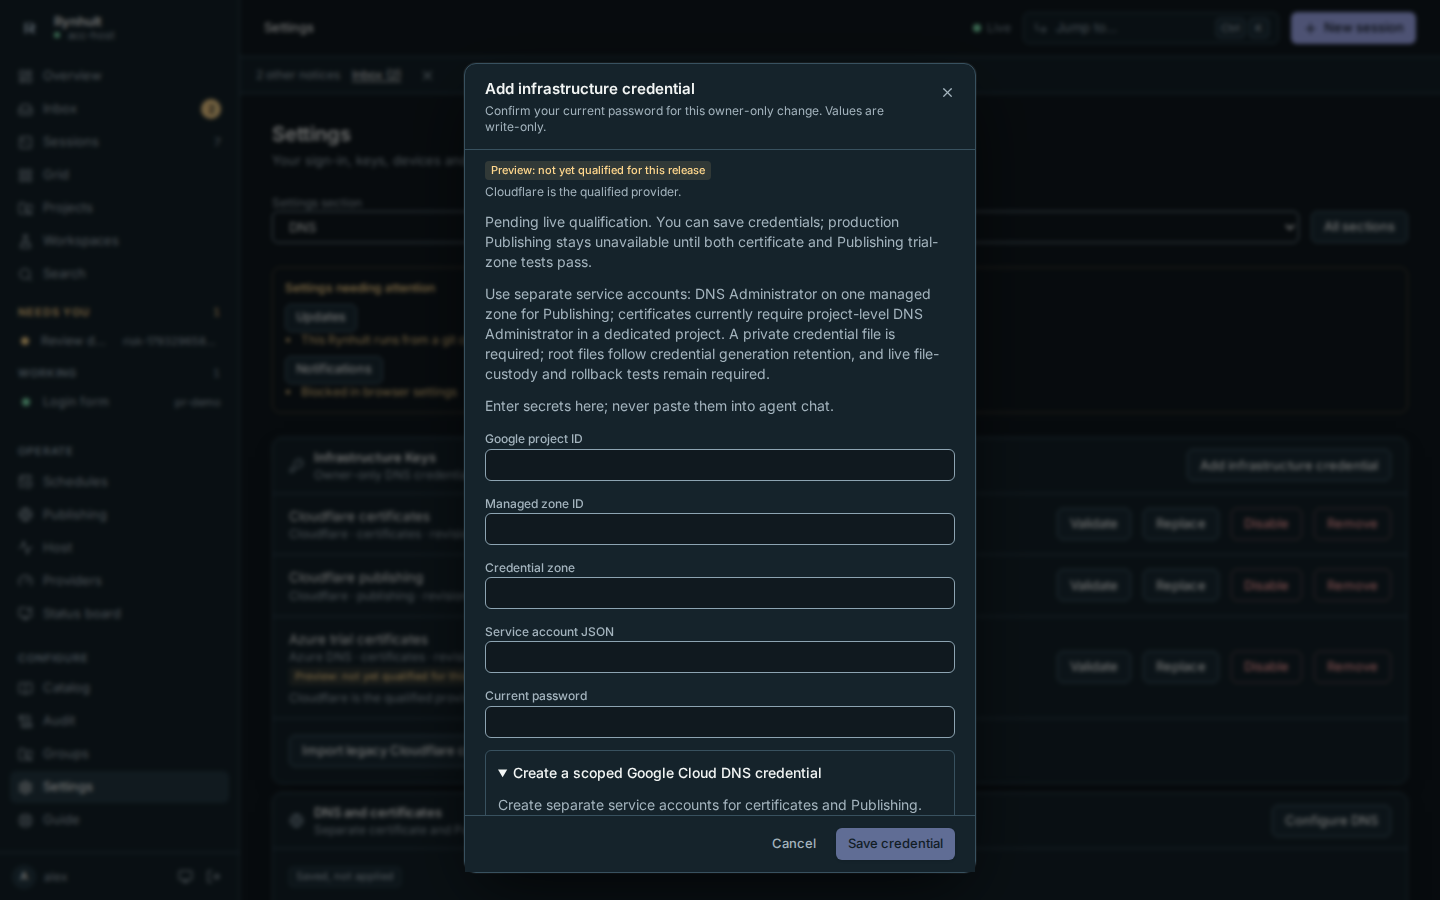The image size is (1440, 900).
Task: Collapse the Create a scoped Google Cloud DNS credential section
Action: (660, 773)
